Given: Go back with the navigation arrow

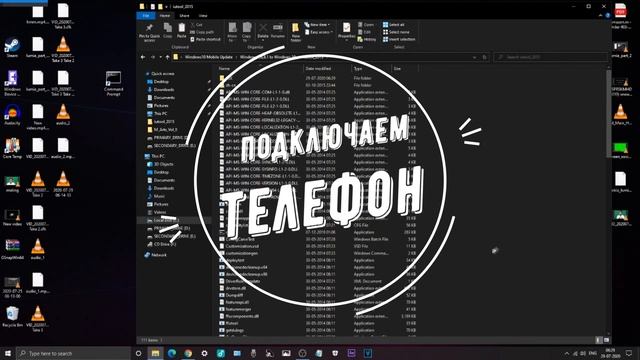Looking at the screenshot, I should click(x=143, y=57).
